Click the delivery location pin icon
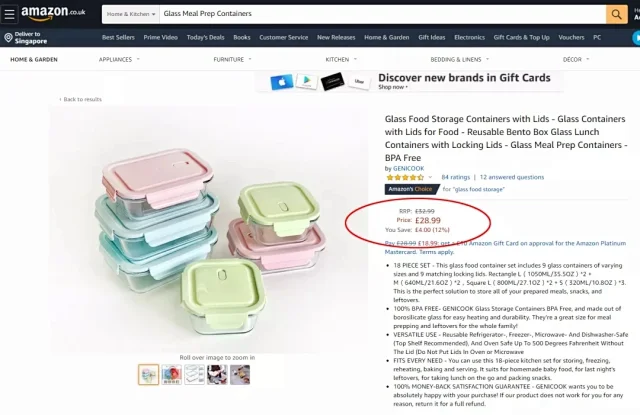Viewport: 640px width, 415px height. pyautogui.click(x=8, y=38)
